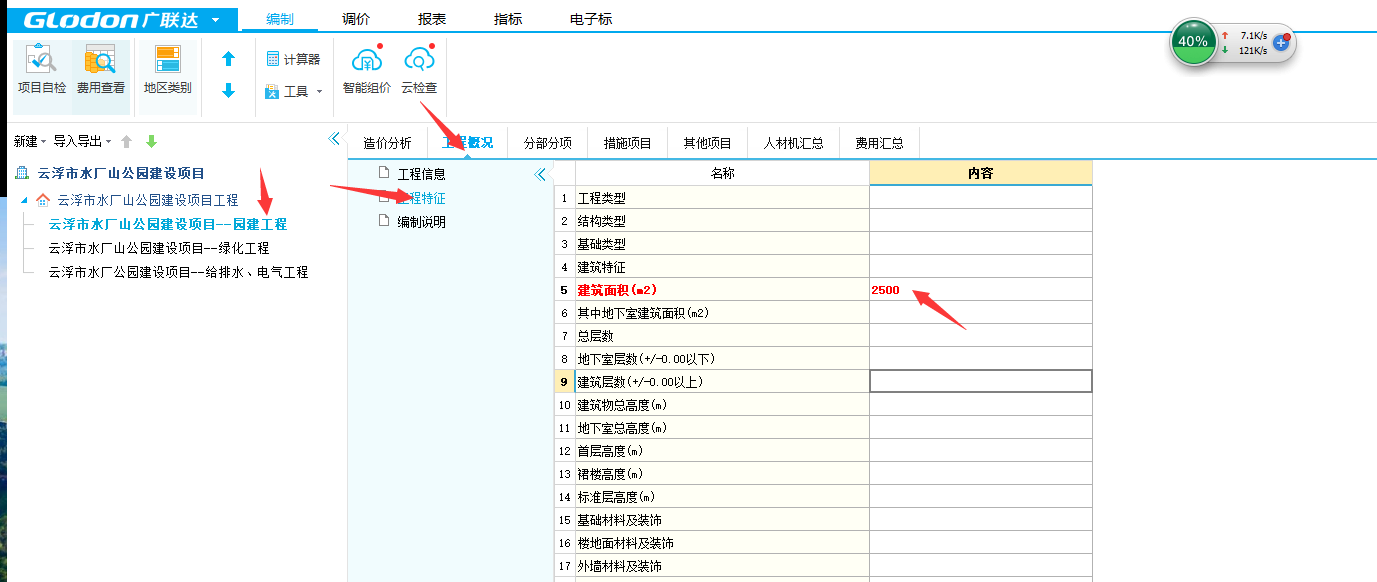The height and width of the screenshot is (582, 1377).
Task: Launch 智能组价 smart pricing
Action: click(367, 70)
